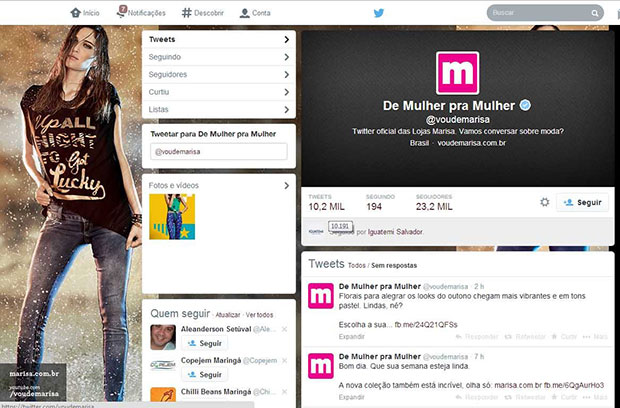Open the Seguidores list
The width and height of the screenshot is (620, 408).
pyautogui.click(x=219, y=74)
